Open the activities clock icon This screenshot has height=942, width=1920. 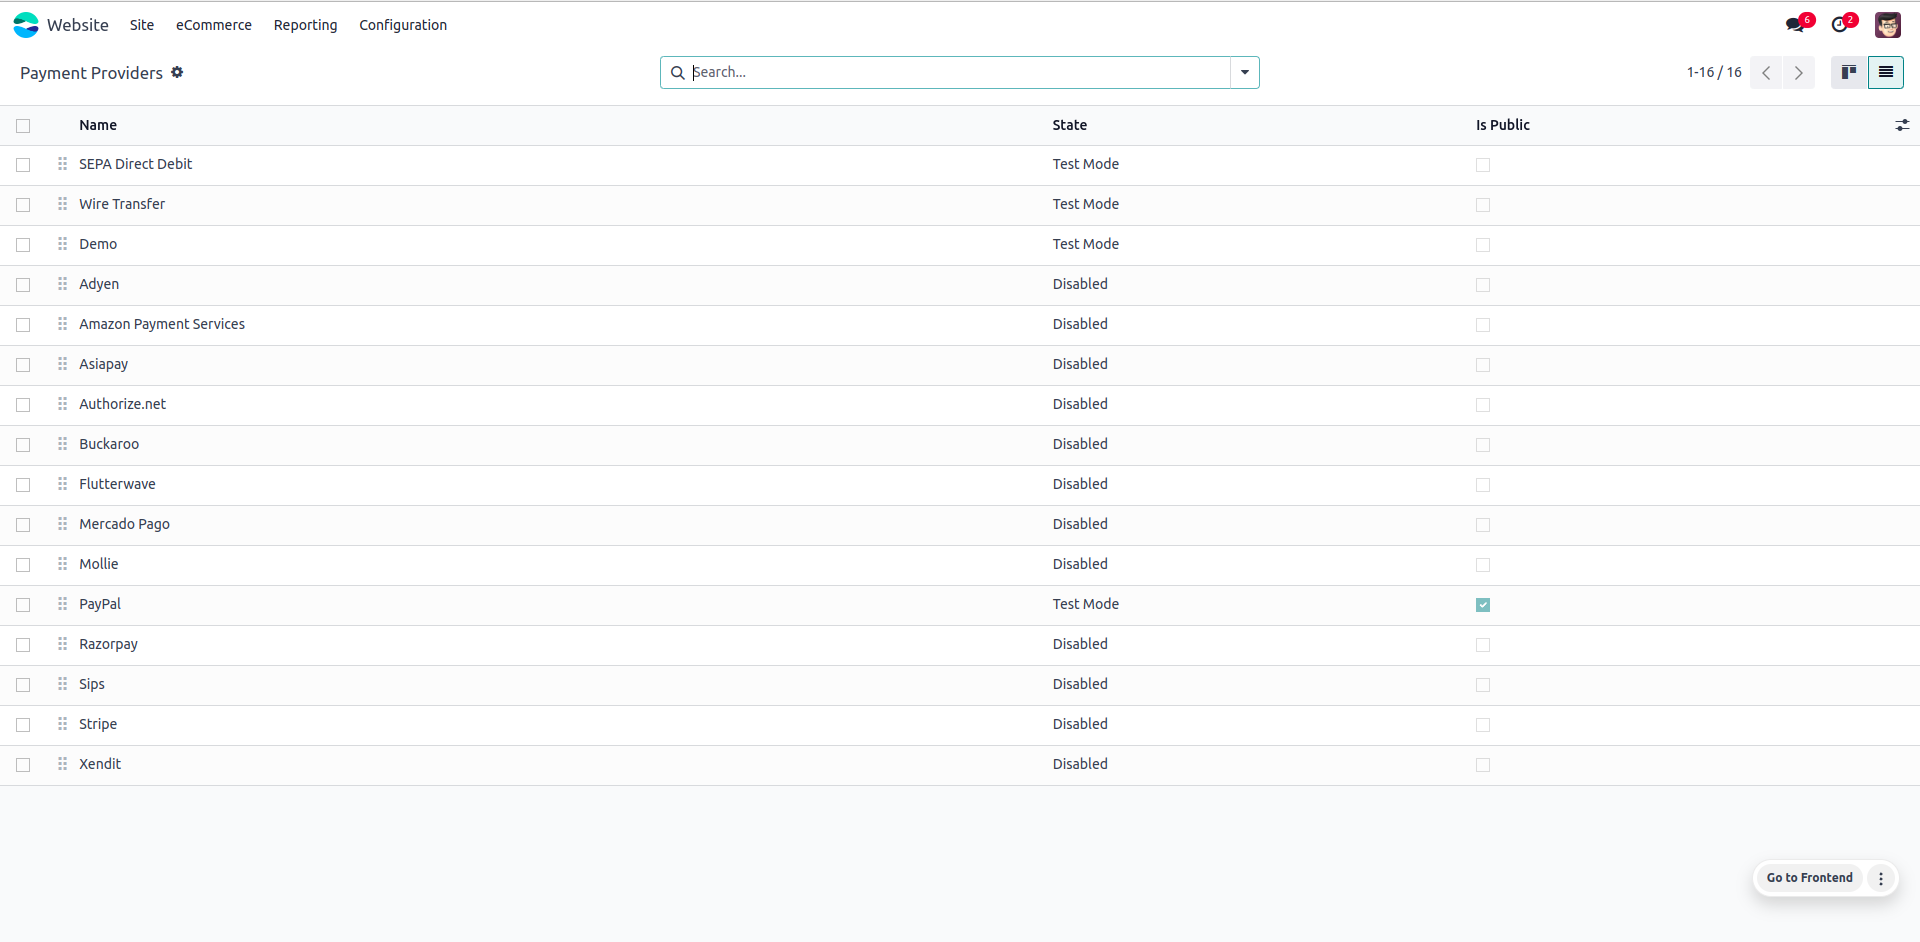(1840, 25)
